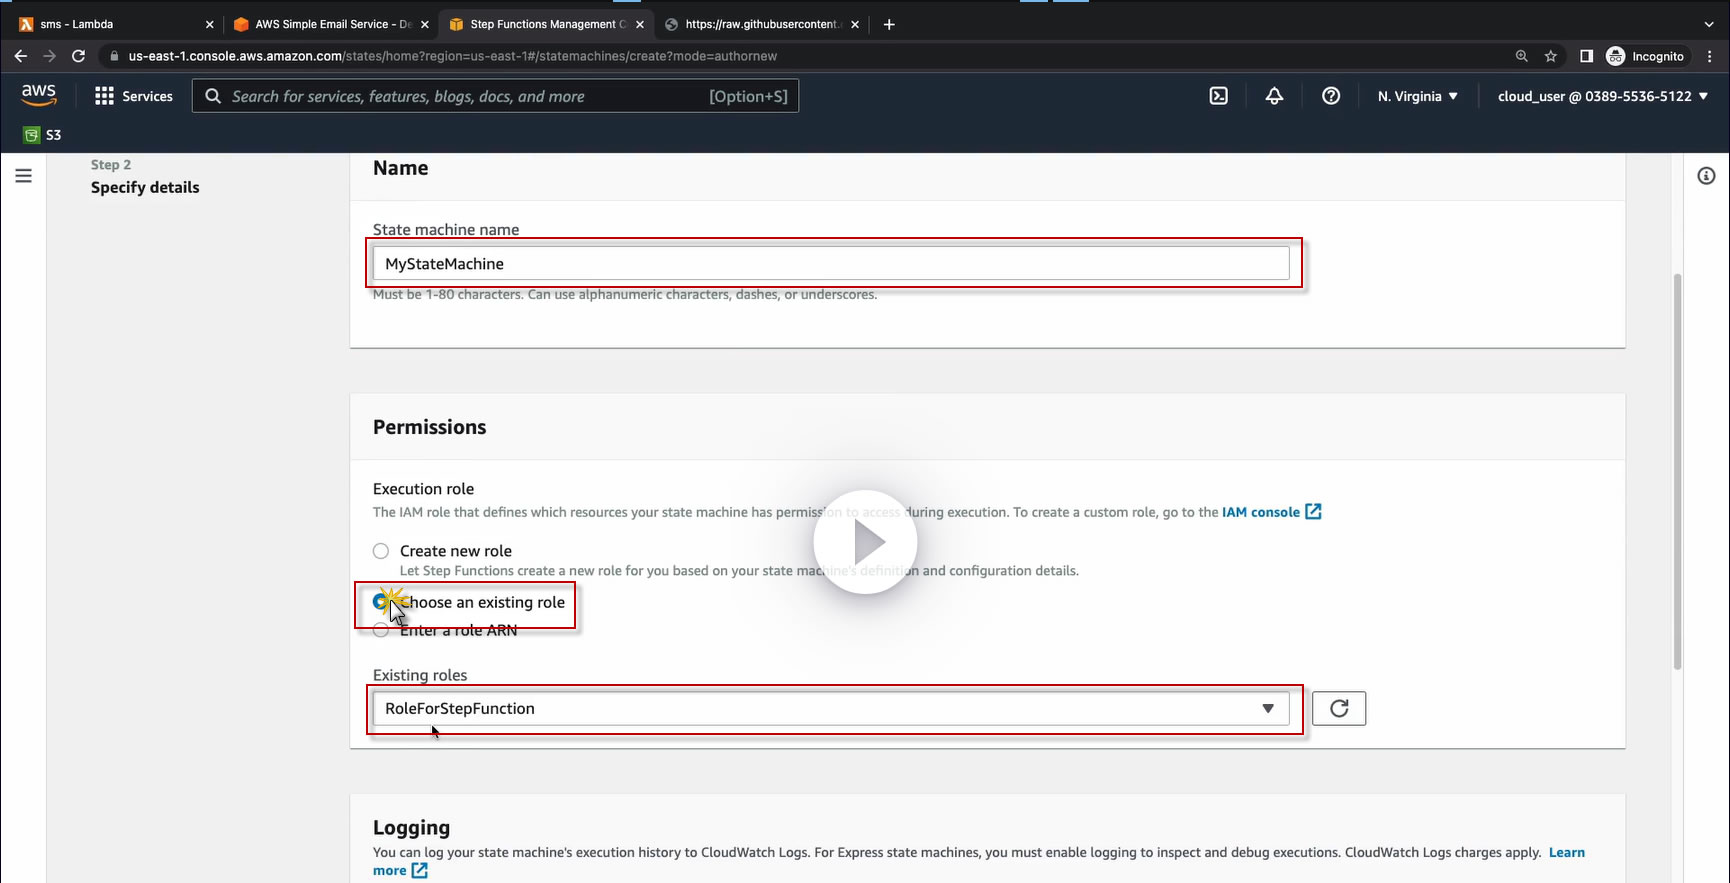Follow the Learn more logging link
Viewport: 1730px width, 883px height.
coord(1566,853)
